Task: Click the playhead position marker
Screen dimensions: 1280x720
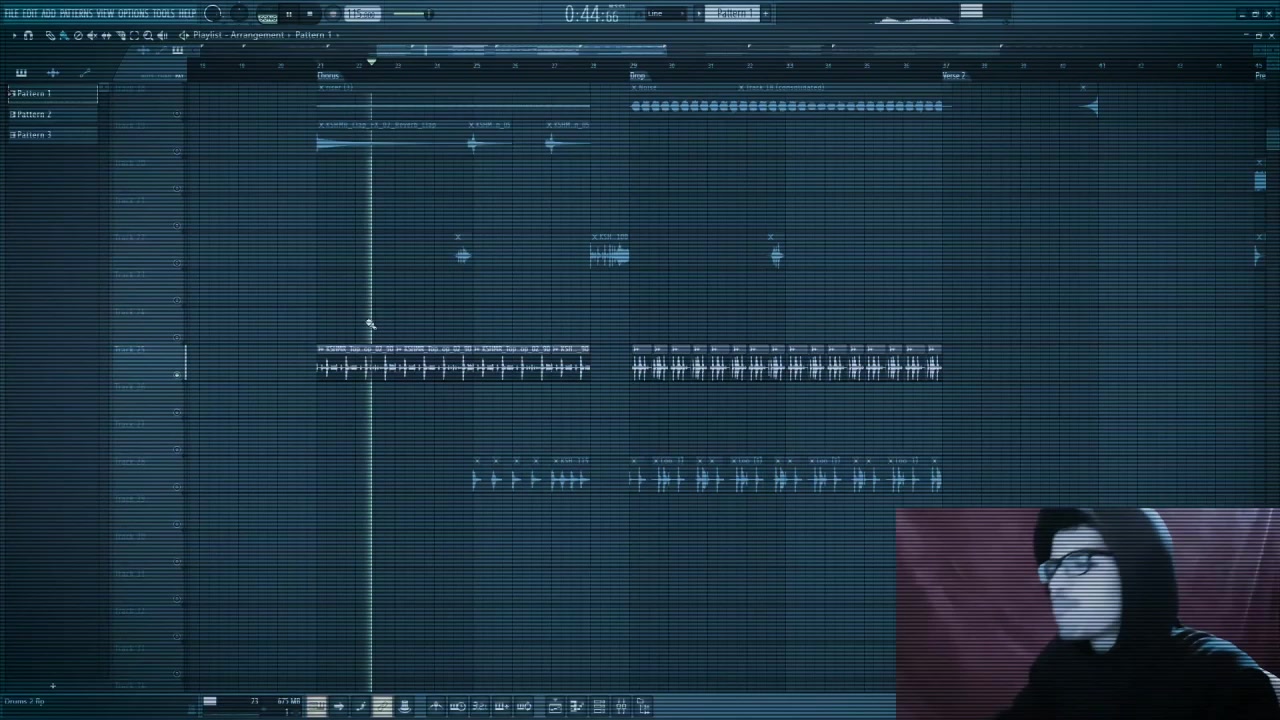Action: coord(371,63)
